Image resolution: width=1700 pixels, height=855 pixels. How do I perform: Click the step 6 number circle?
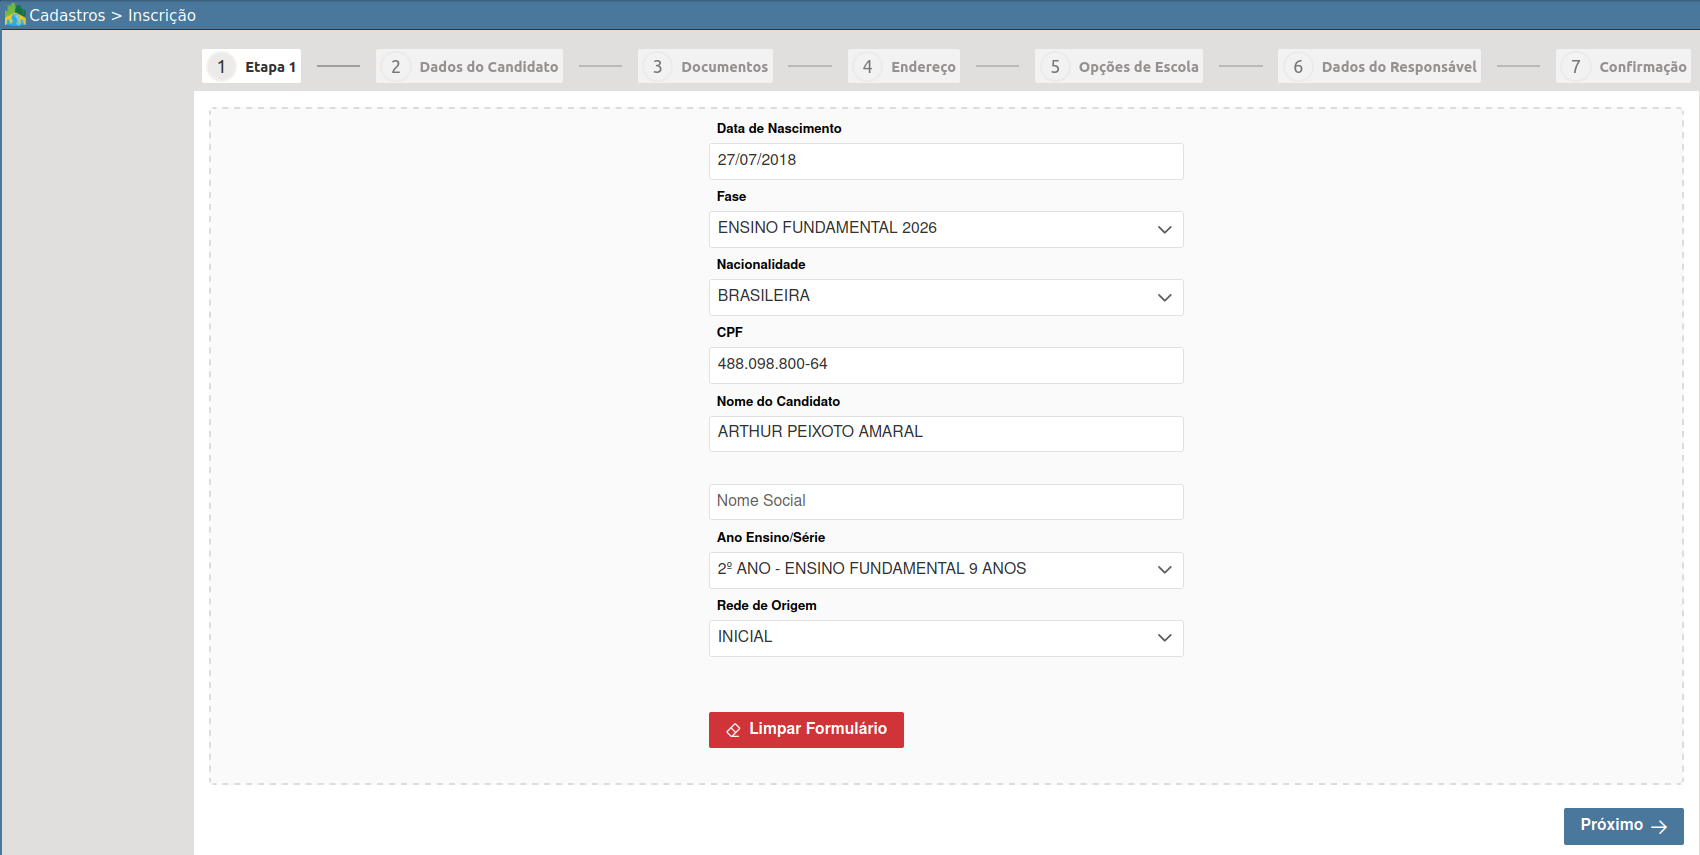click(x=1298, y=67)
